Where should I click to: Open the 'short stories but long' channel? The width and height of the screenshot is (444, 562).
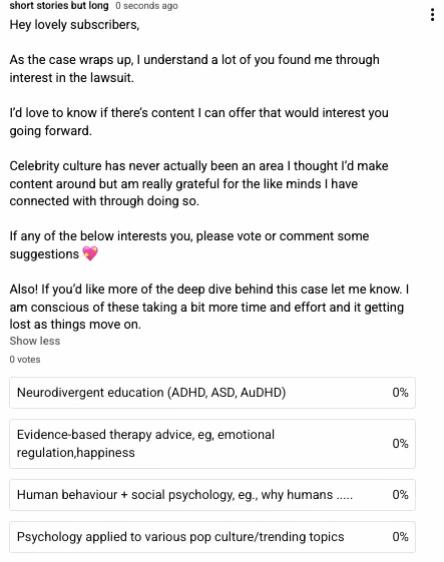pyautogui.click(x=59, y=5)
